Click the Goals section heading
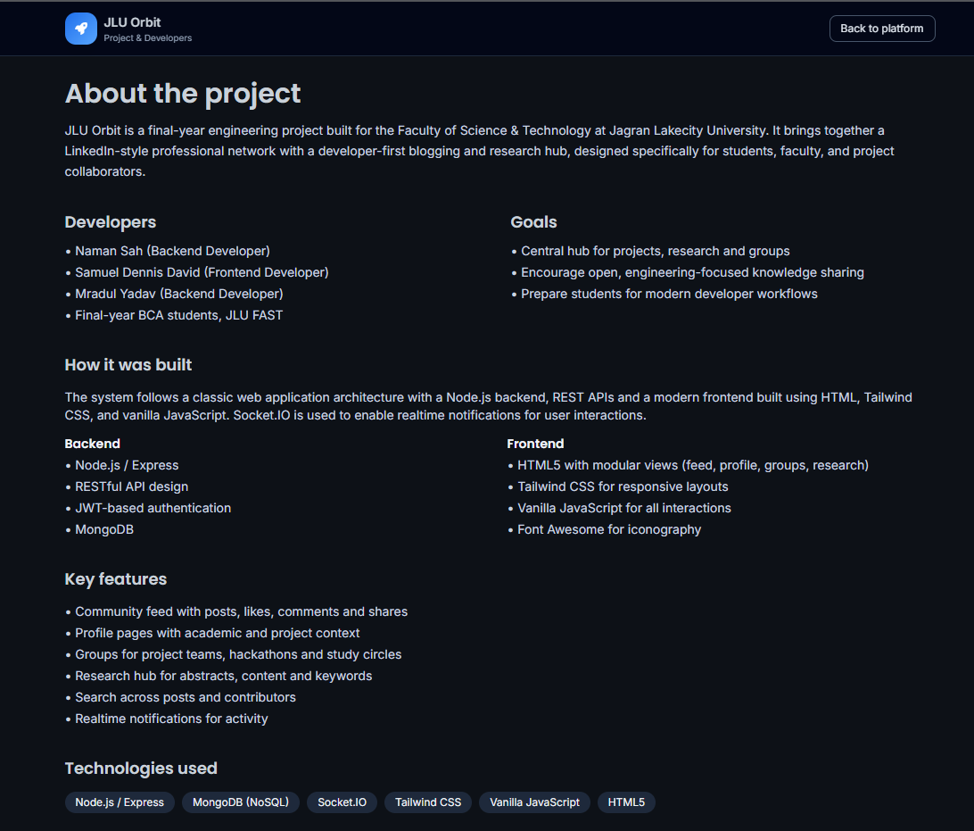The width and height of the screenshot is (974, 831). [534, 222]
